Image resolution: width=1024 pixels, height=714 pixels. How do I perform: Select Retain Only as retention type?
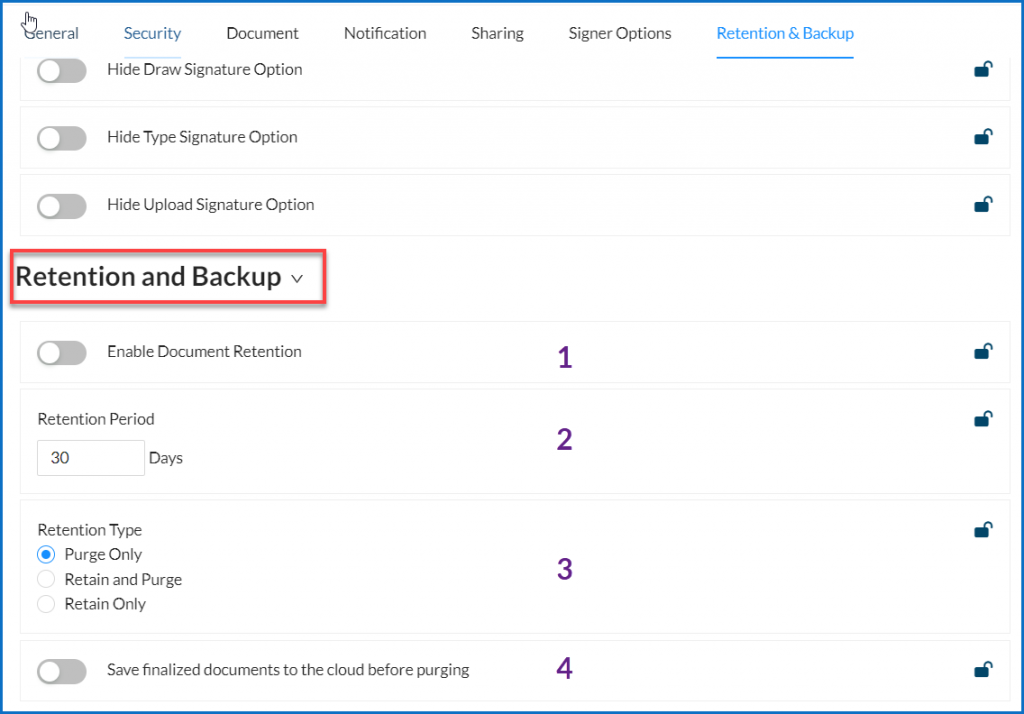click(45, 603)
